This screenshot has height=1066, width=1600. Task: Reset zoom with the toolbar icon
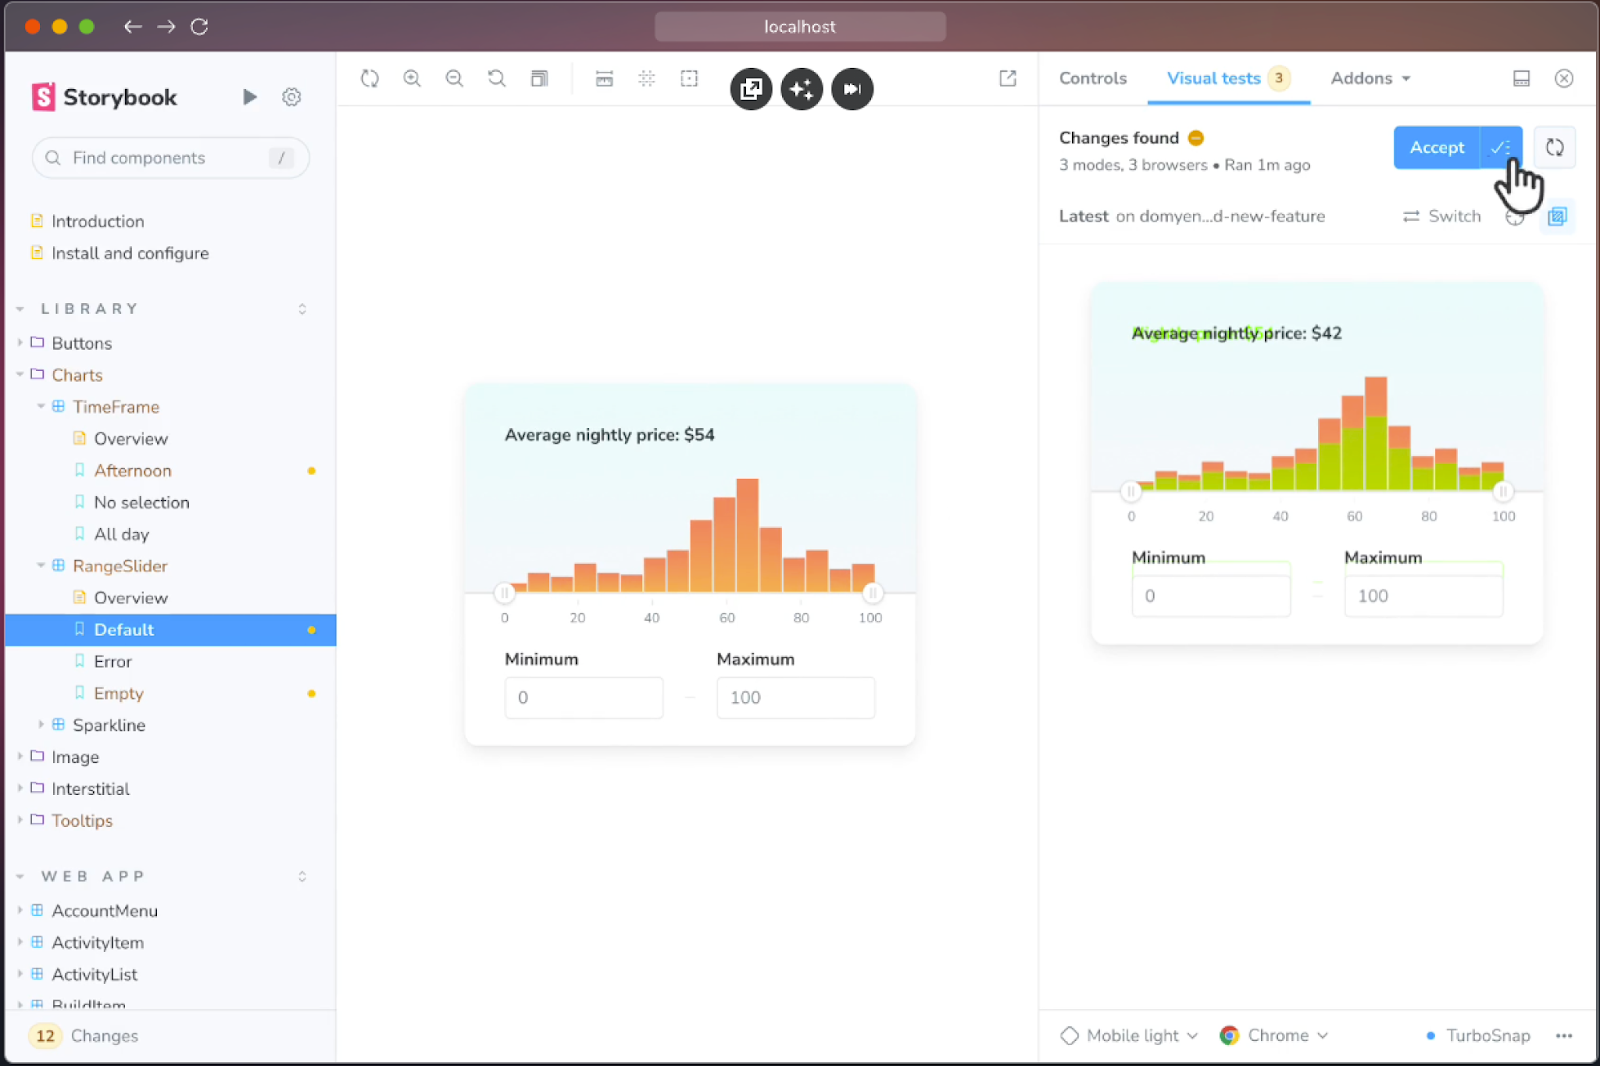[x=496, y=79]
